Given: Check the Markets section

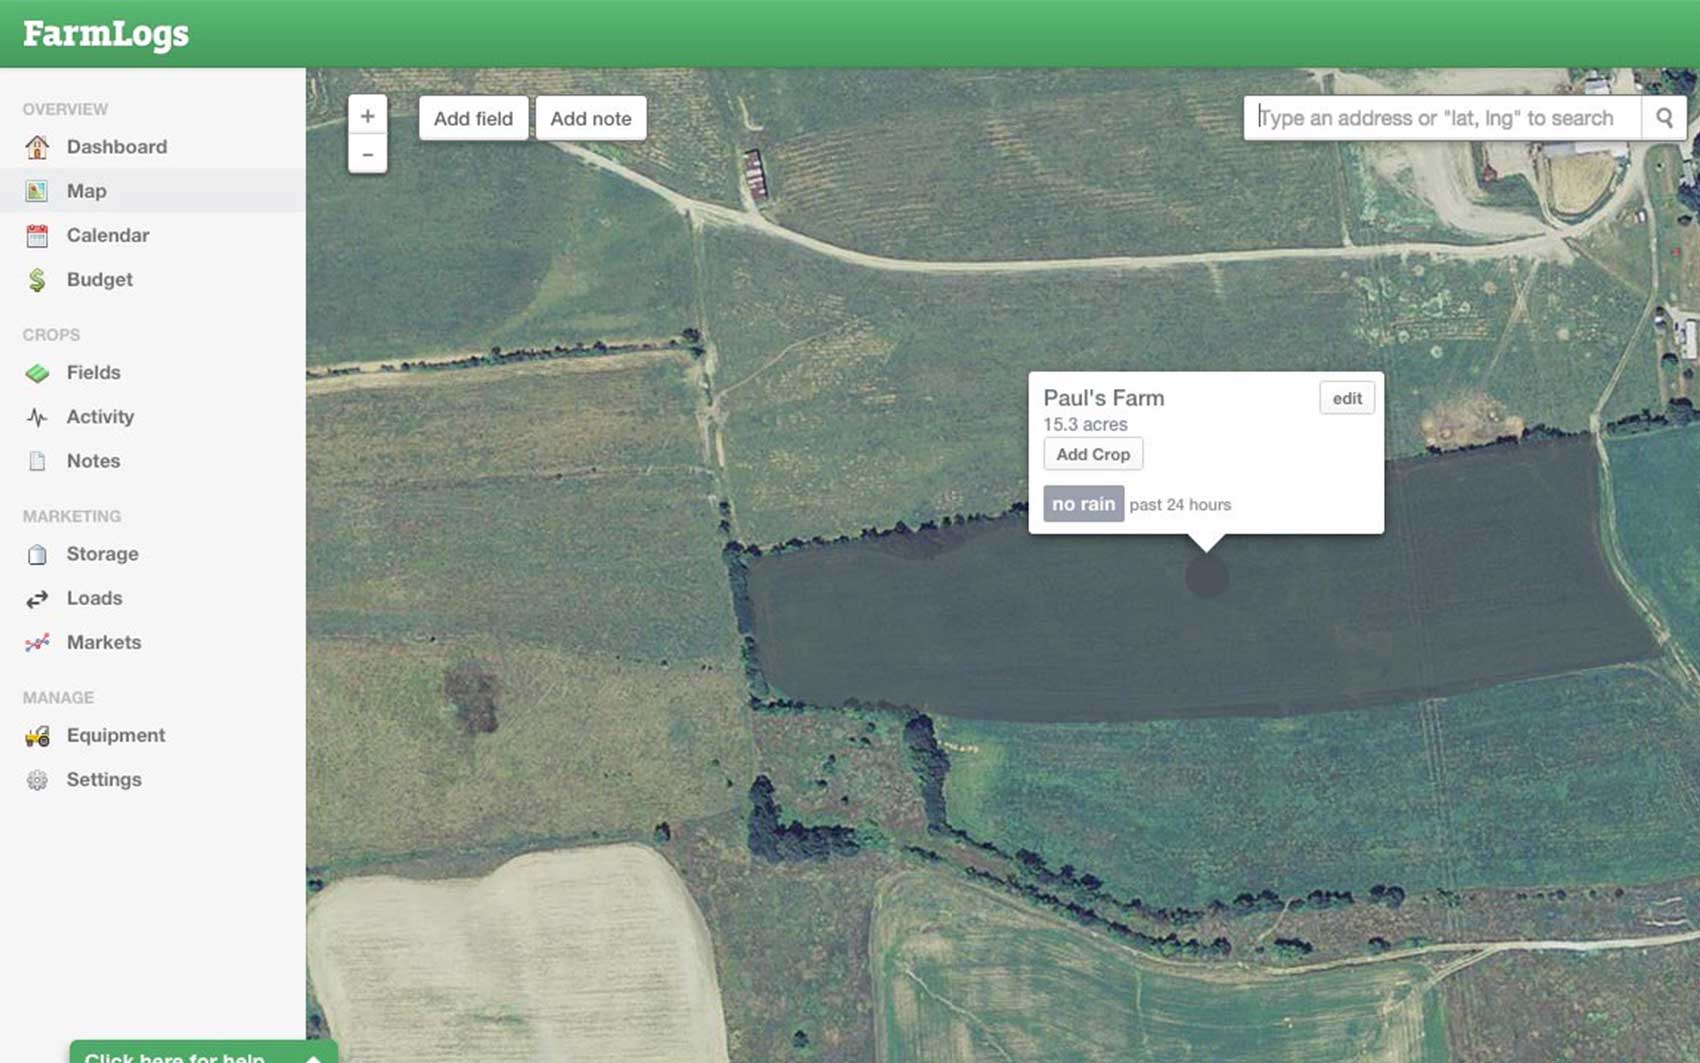Looking at the screenshot, I should [103, 642].
